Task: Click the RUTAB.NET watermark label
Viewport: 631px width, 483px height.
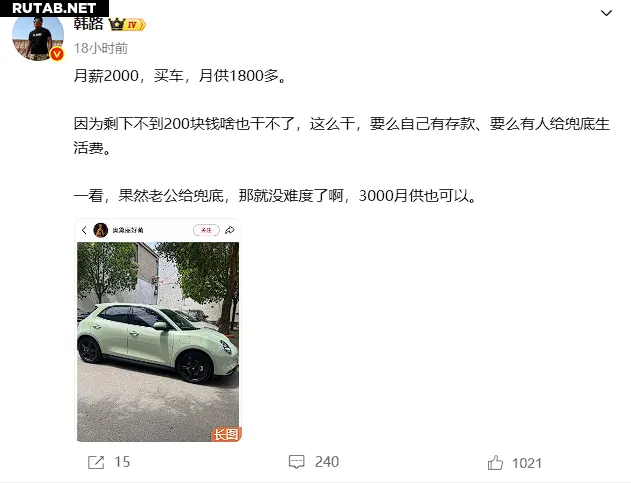Action: click(x=54, y=8)
